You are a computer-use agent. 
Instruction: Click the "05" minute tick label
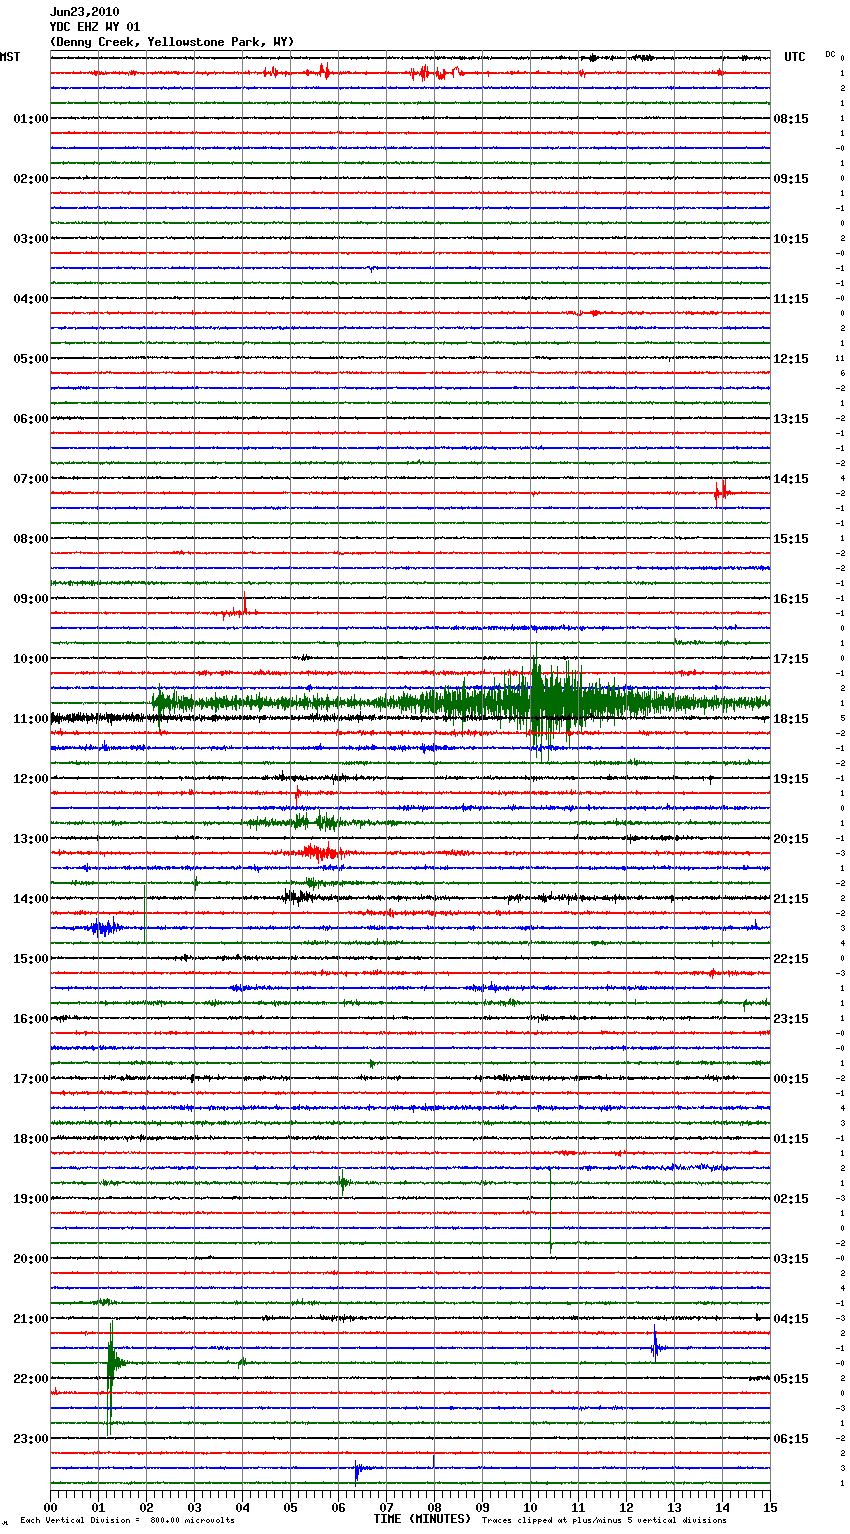pos(291,1507)
